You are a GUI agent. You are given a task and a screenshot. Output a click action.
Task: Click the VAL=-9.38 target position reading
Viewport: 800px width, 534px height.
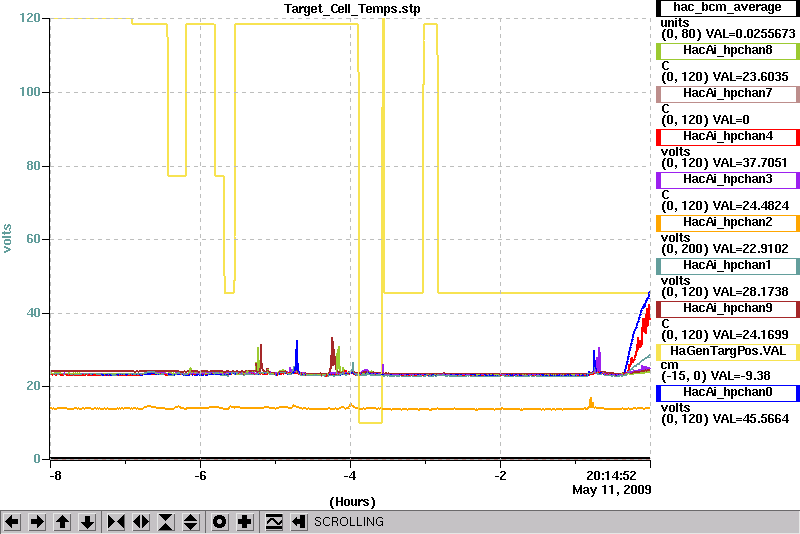(741, 376)
